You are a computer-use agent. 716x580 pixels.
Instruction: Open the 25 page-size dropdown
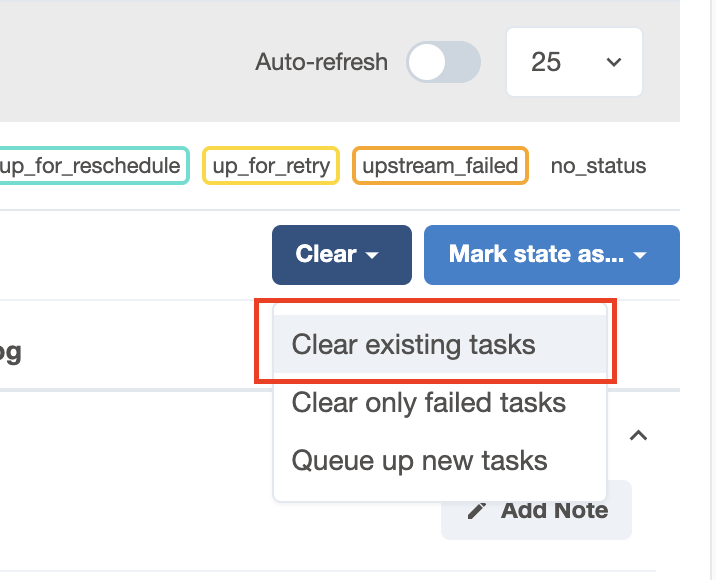coord(573,62)
